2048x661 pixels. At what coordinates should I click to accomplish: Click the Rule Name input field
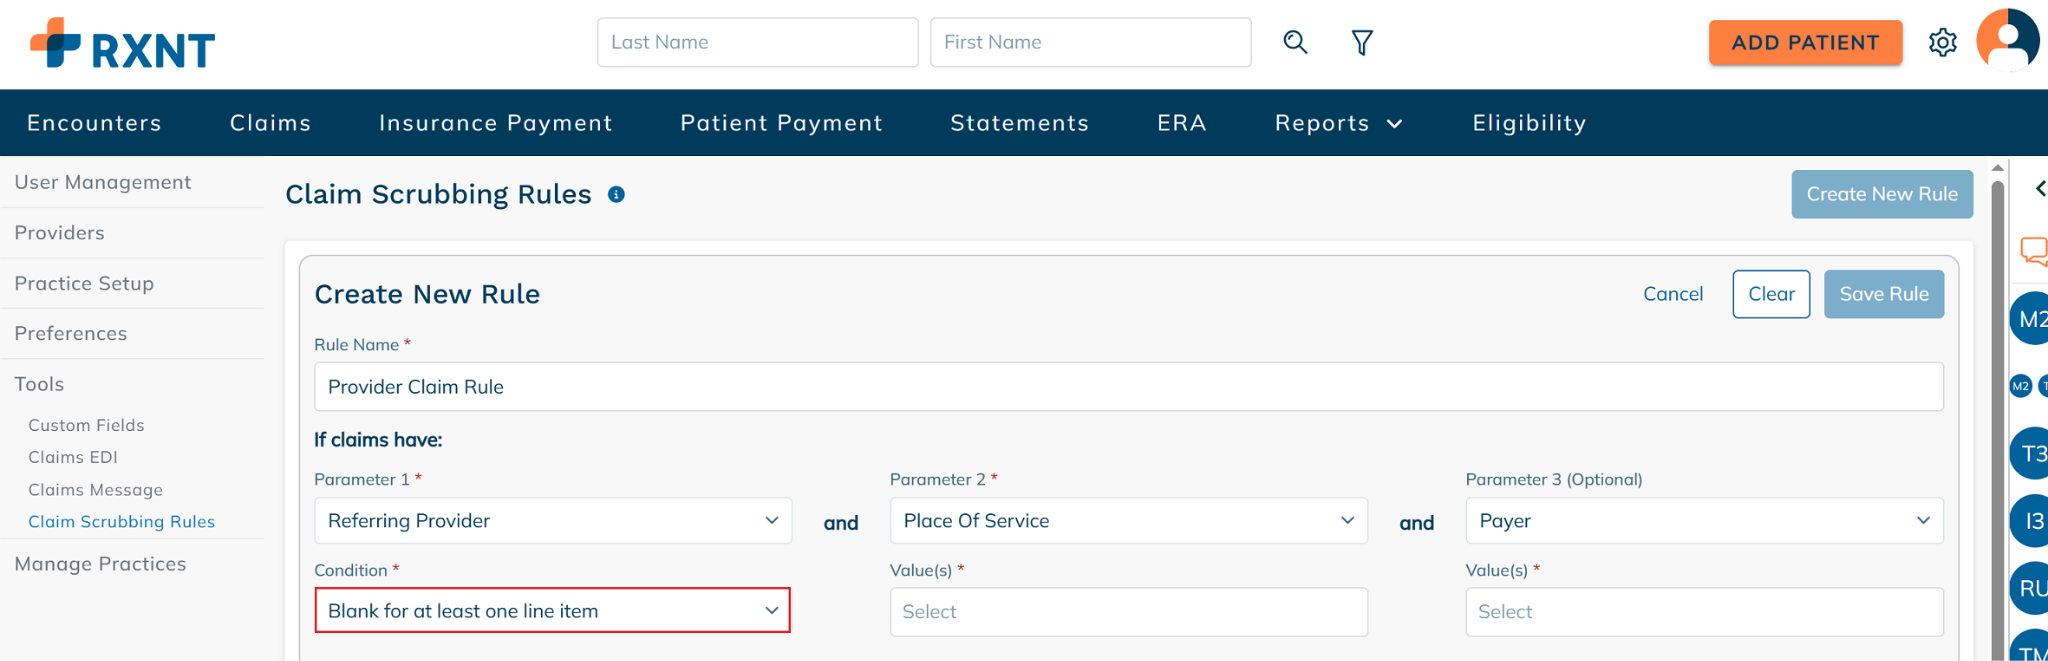1128,387
